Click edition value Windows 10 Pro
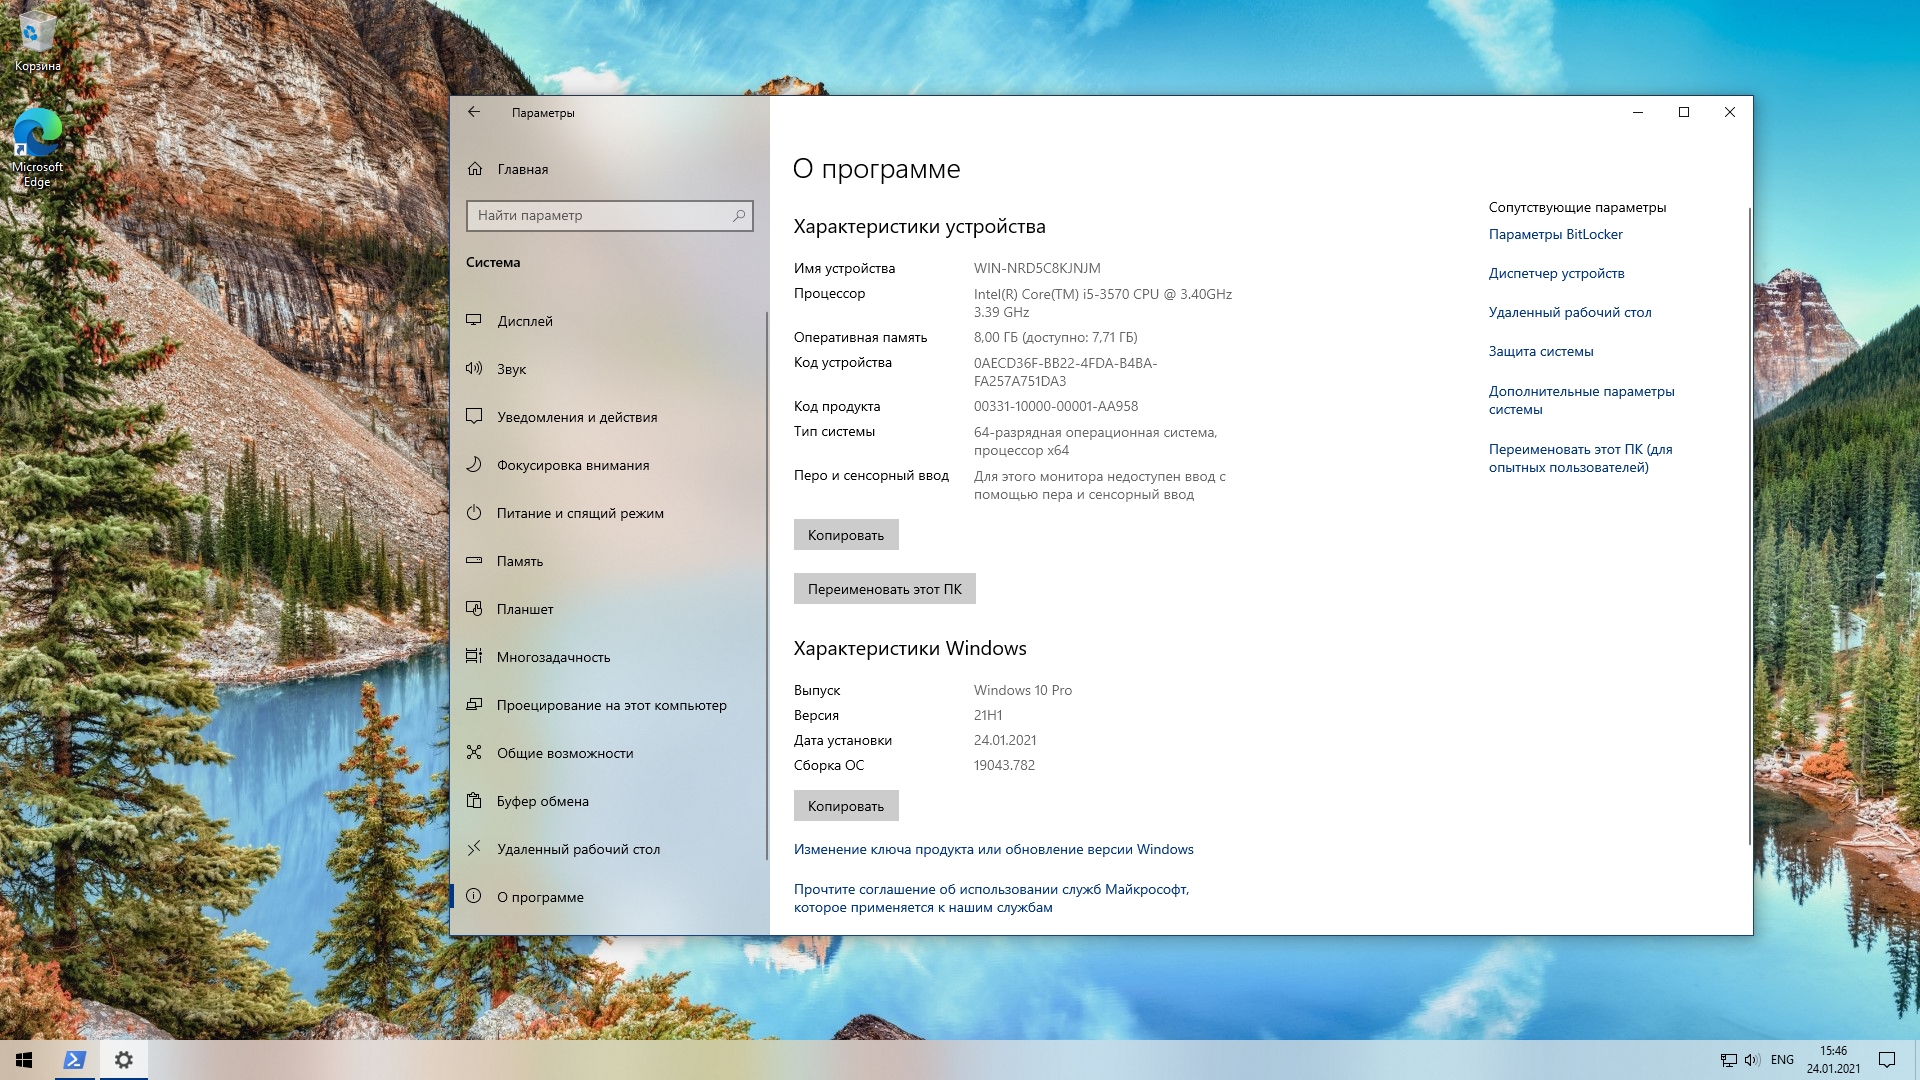The image size is (1920, 1080). [1022, 690]
